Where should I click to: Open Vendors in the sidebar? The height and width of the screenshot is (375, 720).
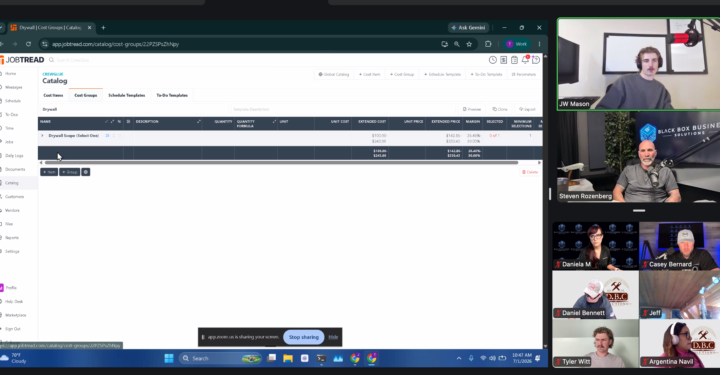(x=12, y=210)
